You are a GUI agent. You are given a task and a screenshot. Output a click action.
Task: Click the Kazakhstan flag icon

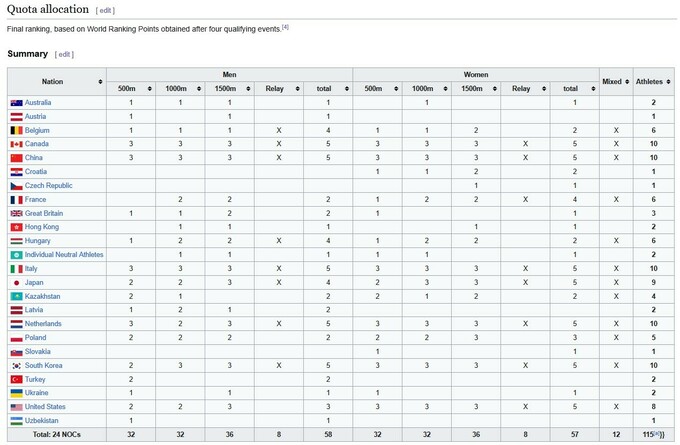tap(16, 297)
